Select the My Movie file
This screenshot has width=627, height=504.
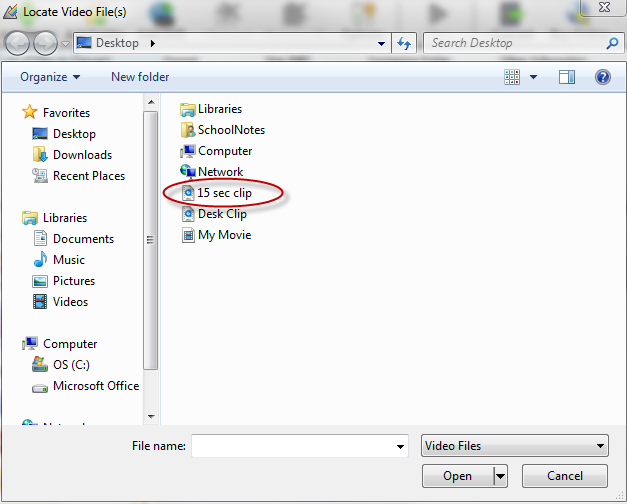click(224, 235)
